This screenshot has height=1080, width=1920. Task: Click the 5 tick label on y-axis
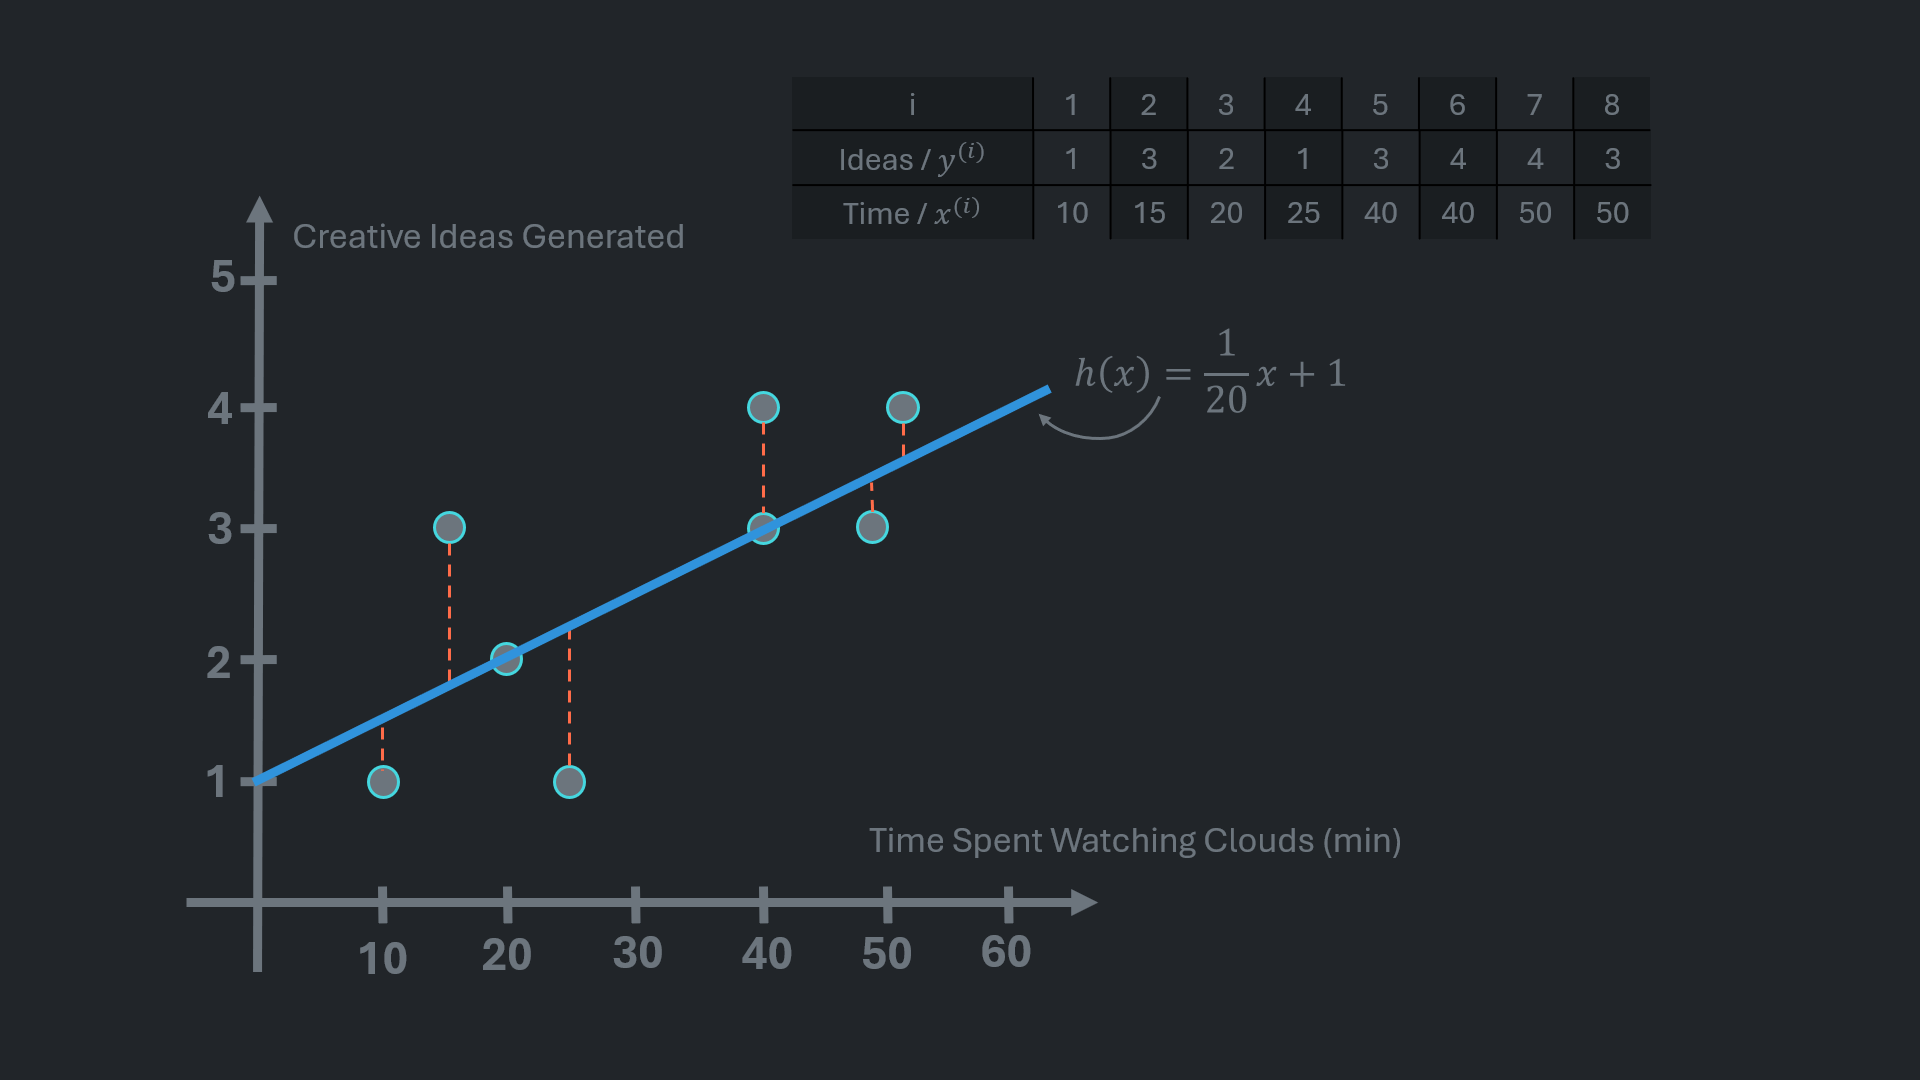click(222, 277)
